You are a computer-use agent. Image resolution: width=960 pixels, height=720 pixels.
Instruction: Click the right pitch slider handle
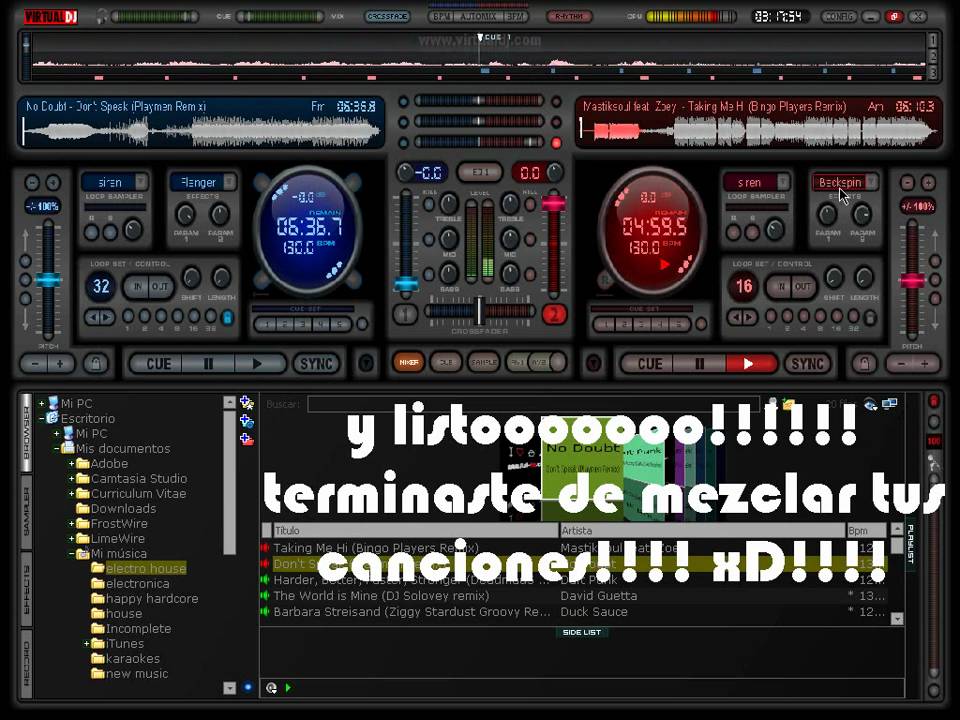[x=912, y=280]
